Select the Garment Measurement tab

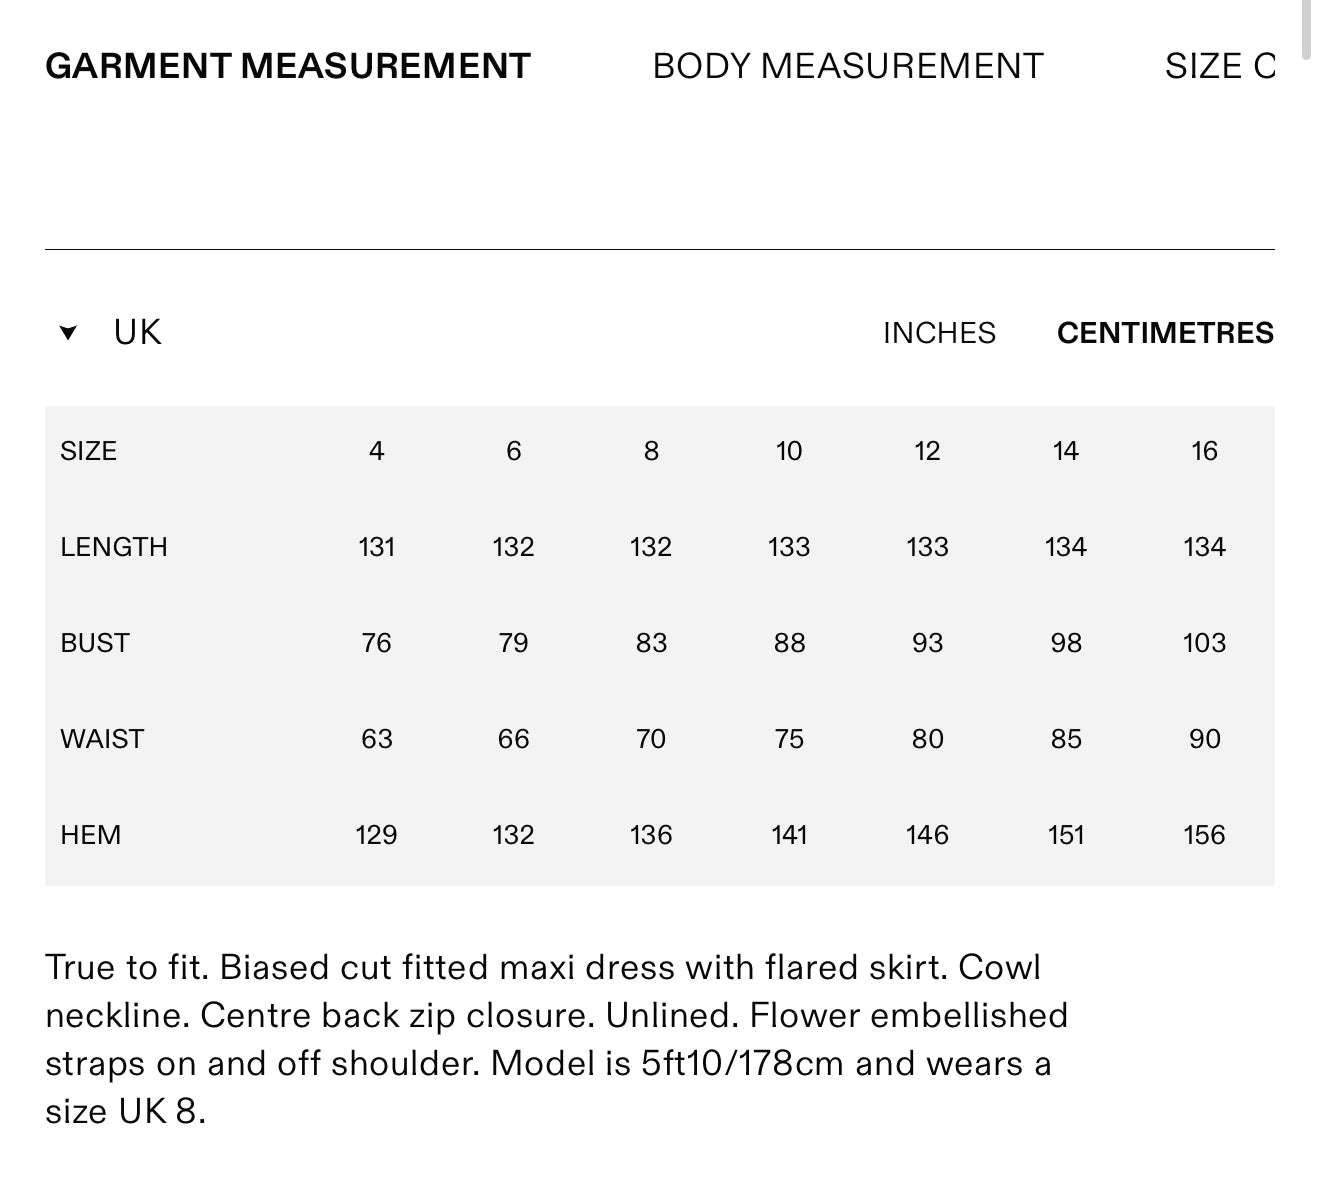coord(288,66)
